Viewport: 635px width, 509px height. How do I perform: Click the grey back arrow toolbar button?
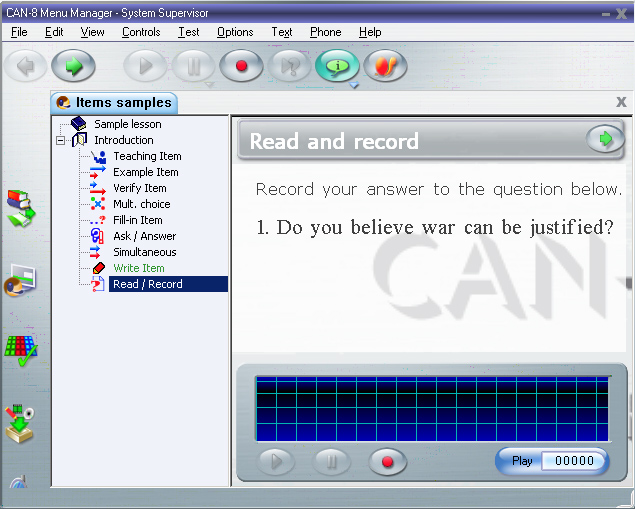tap(25, 66)
